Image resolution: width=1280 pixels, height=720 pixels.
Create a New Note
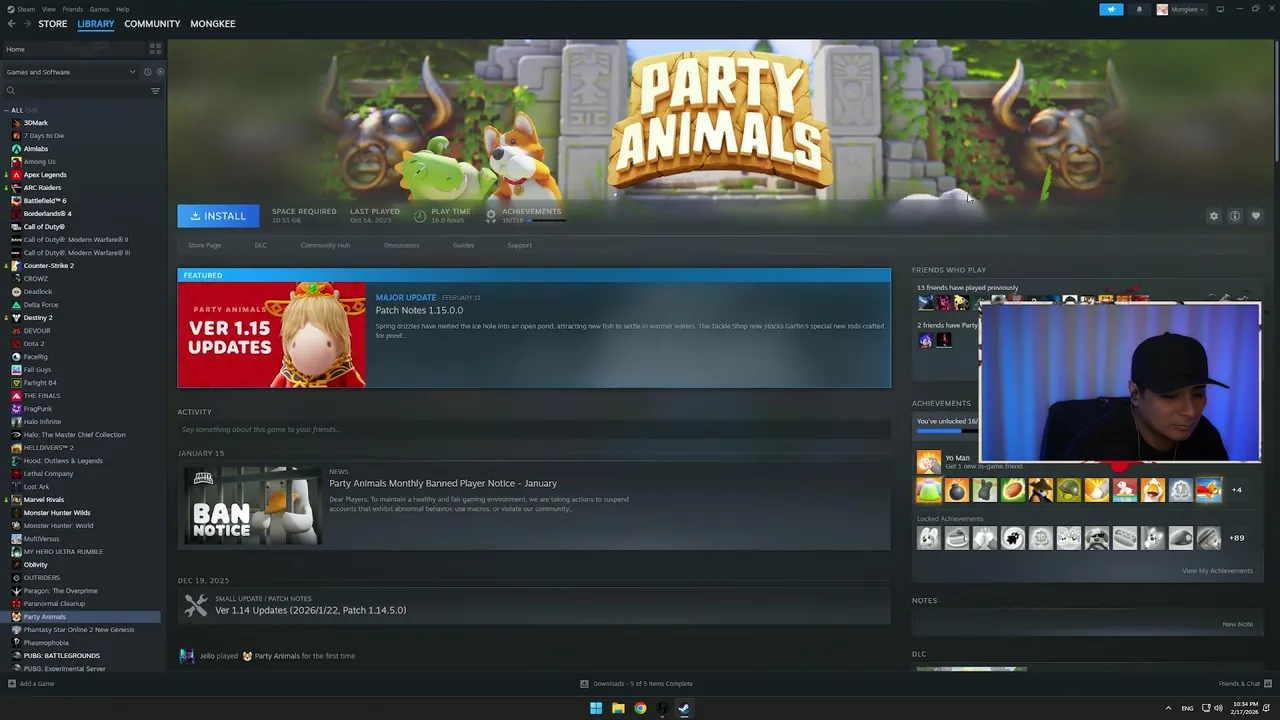pos(1237,624)
